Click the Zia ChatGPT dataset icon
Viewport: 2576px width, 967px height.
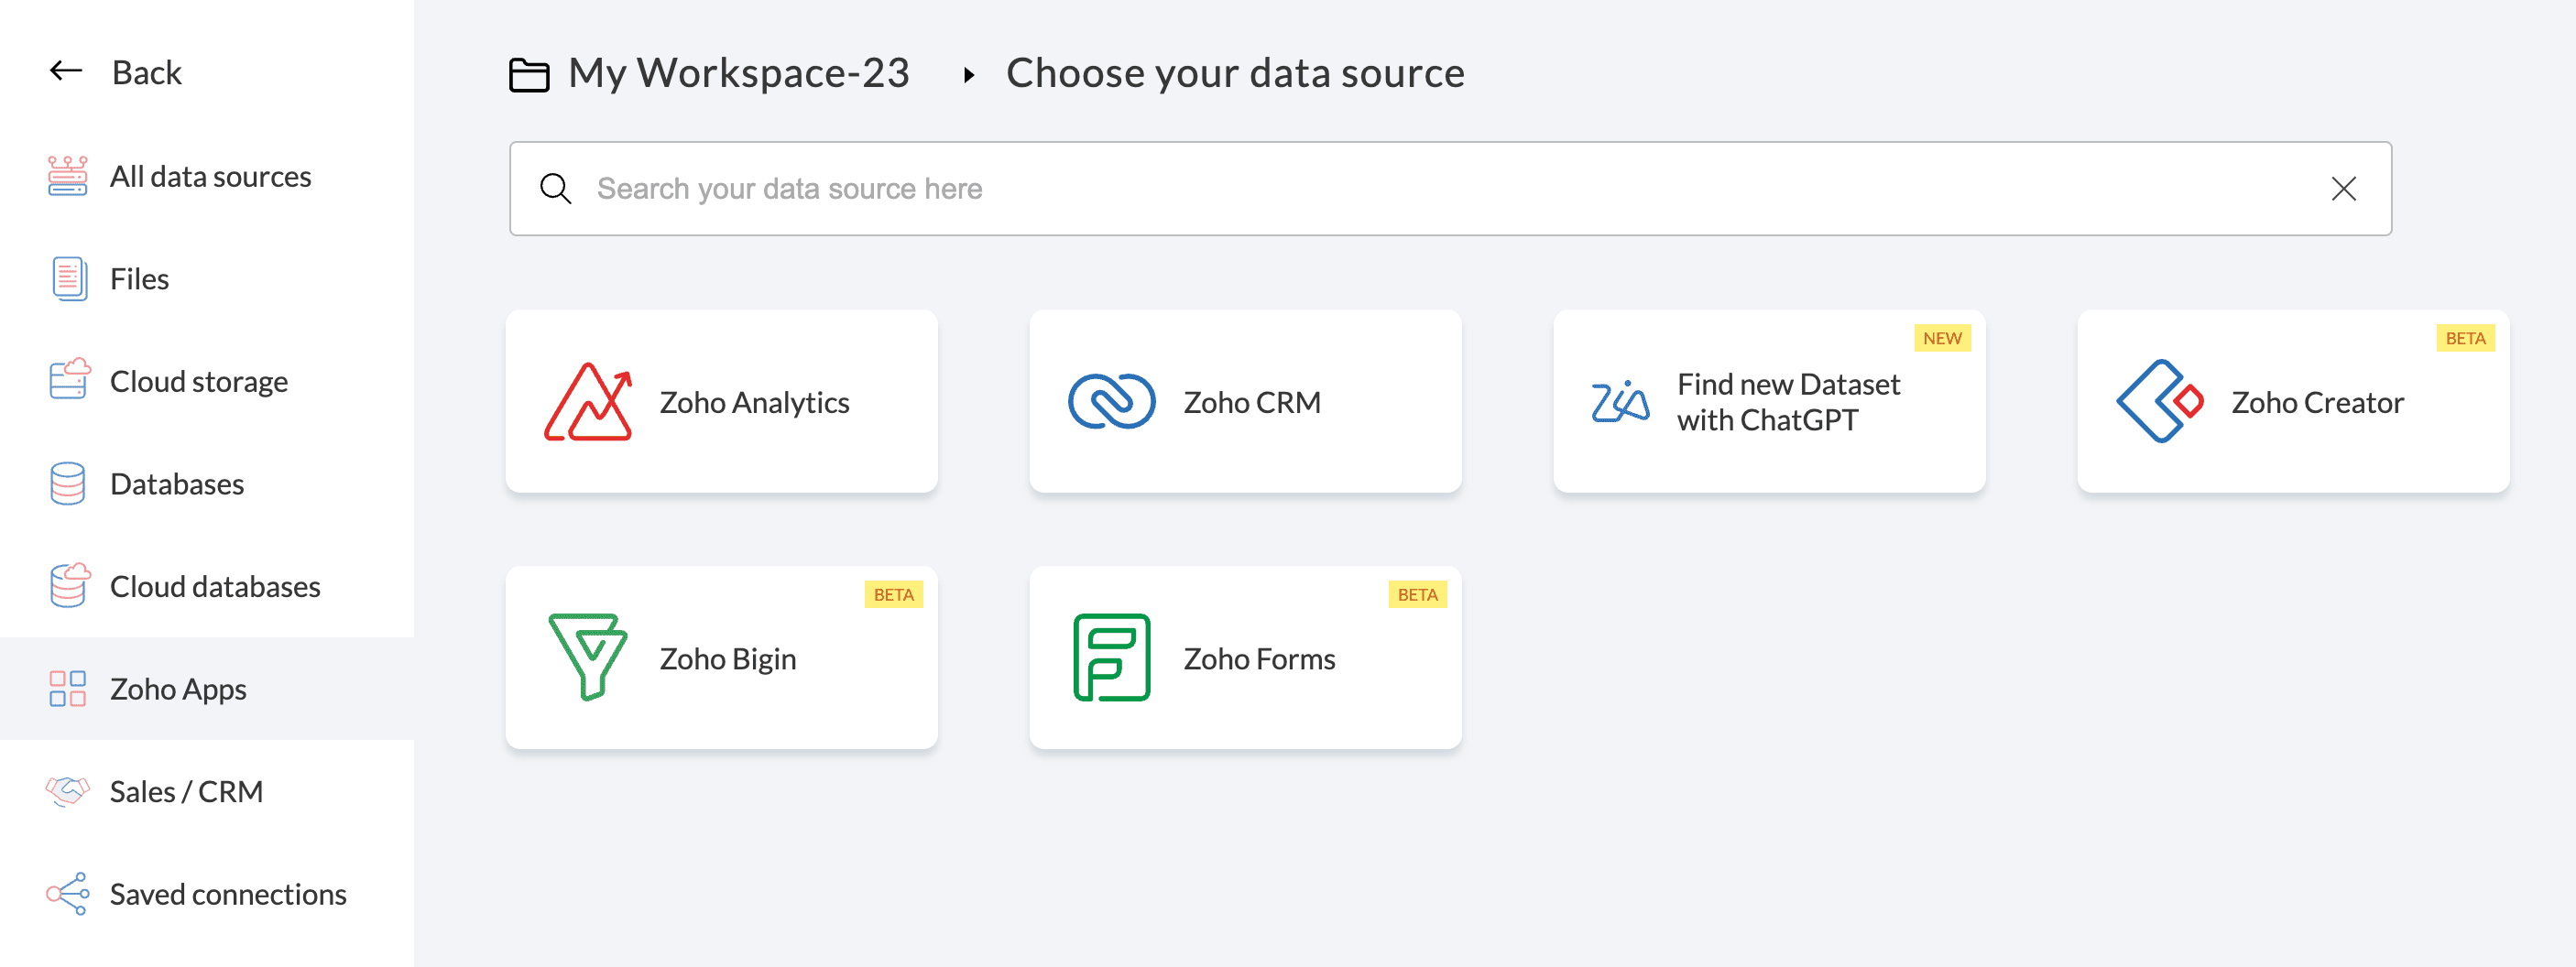coord(1619,402)
